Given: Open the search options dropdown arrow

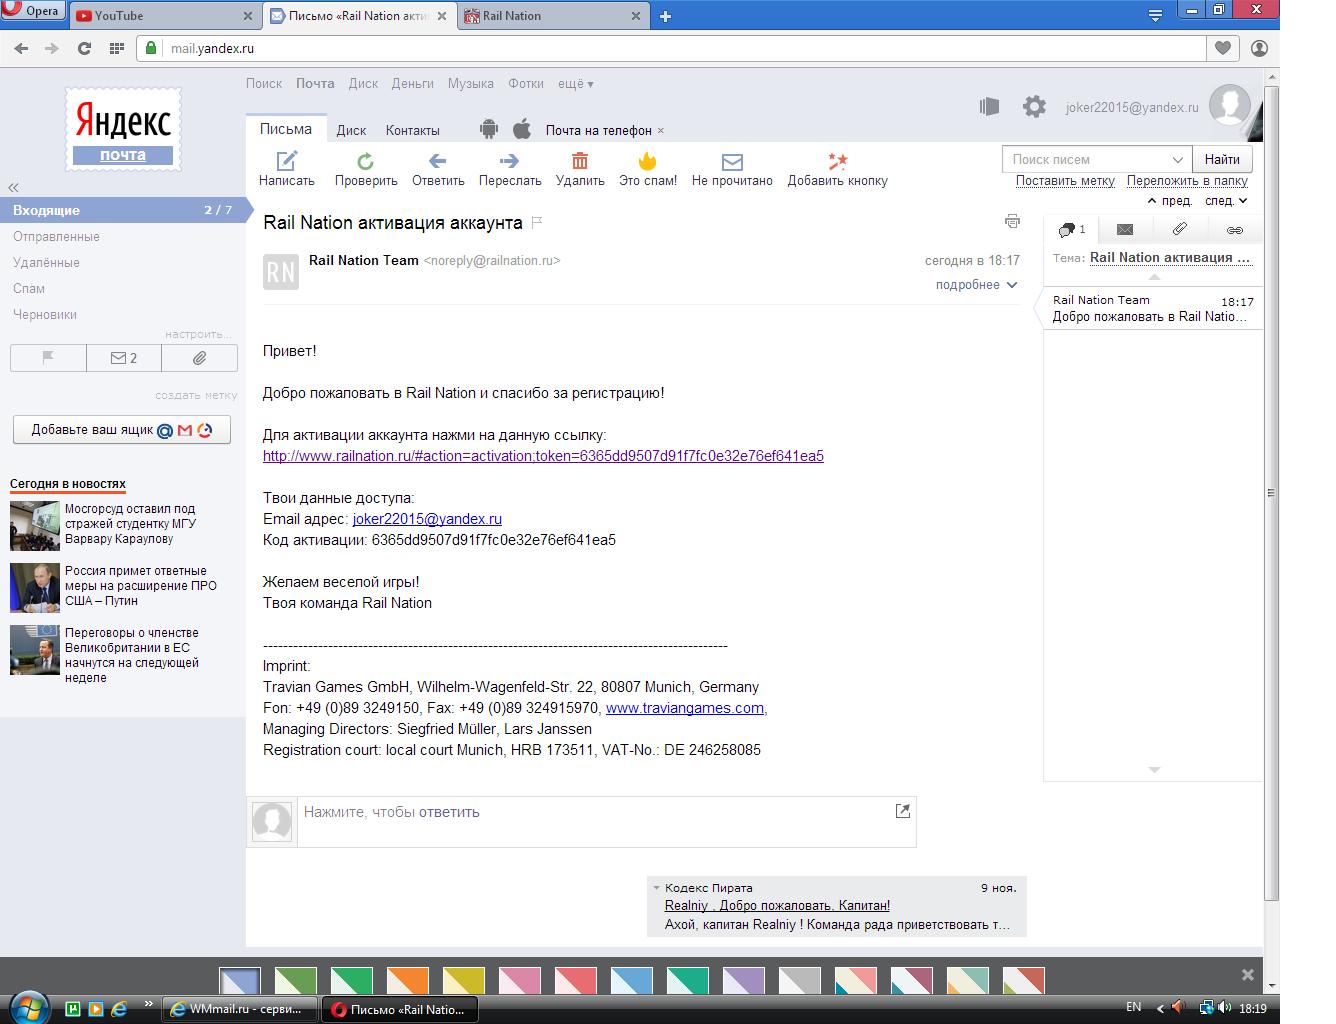Looking at the screenshot, I should 1178,159.
